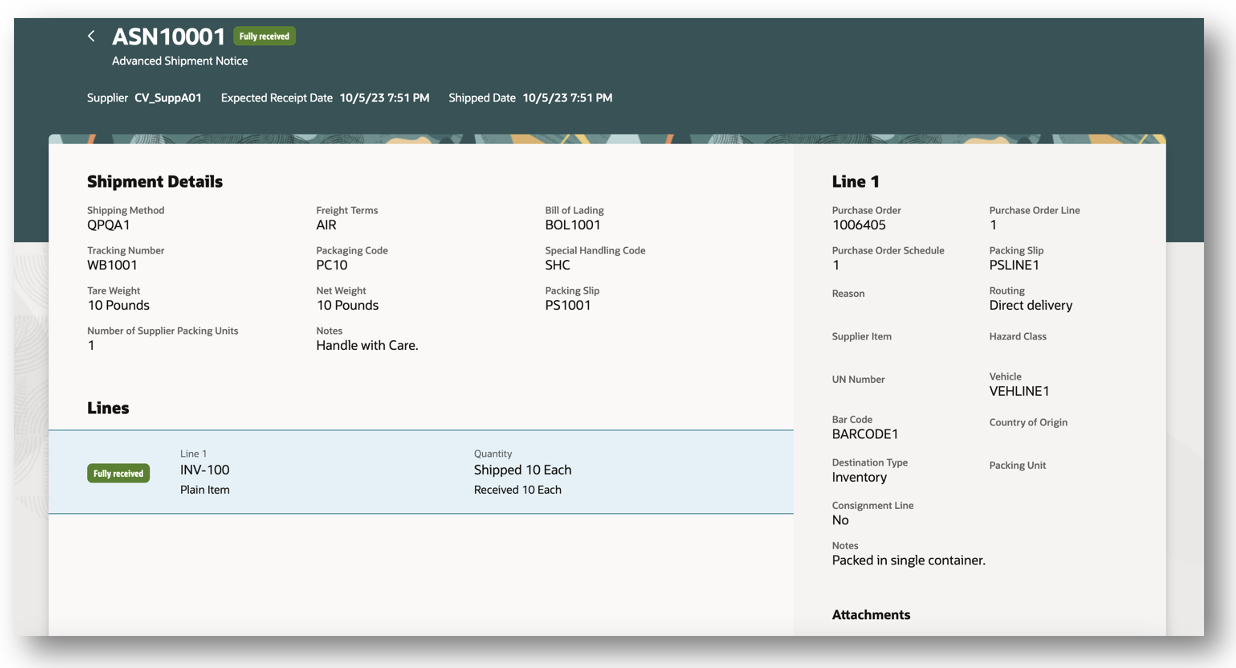Click Packing Slip value PS1001
The width and height of the screenshot is (1236, 668).
[x=568, y=305]
